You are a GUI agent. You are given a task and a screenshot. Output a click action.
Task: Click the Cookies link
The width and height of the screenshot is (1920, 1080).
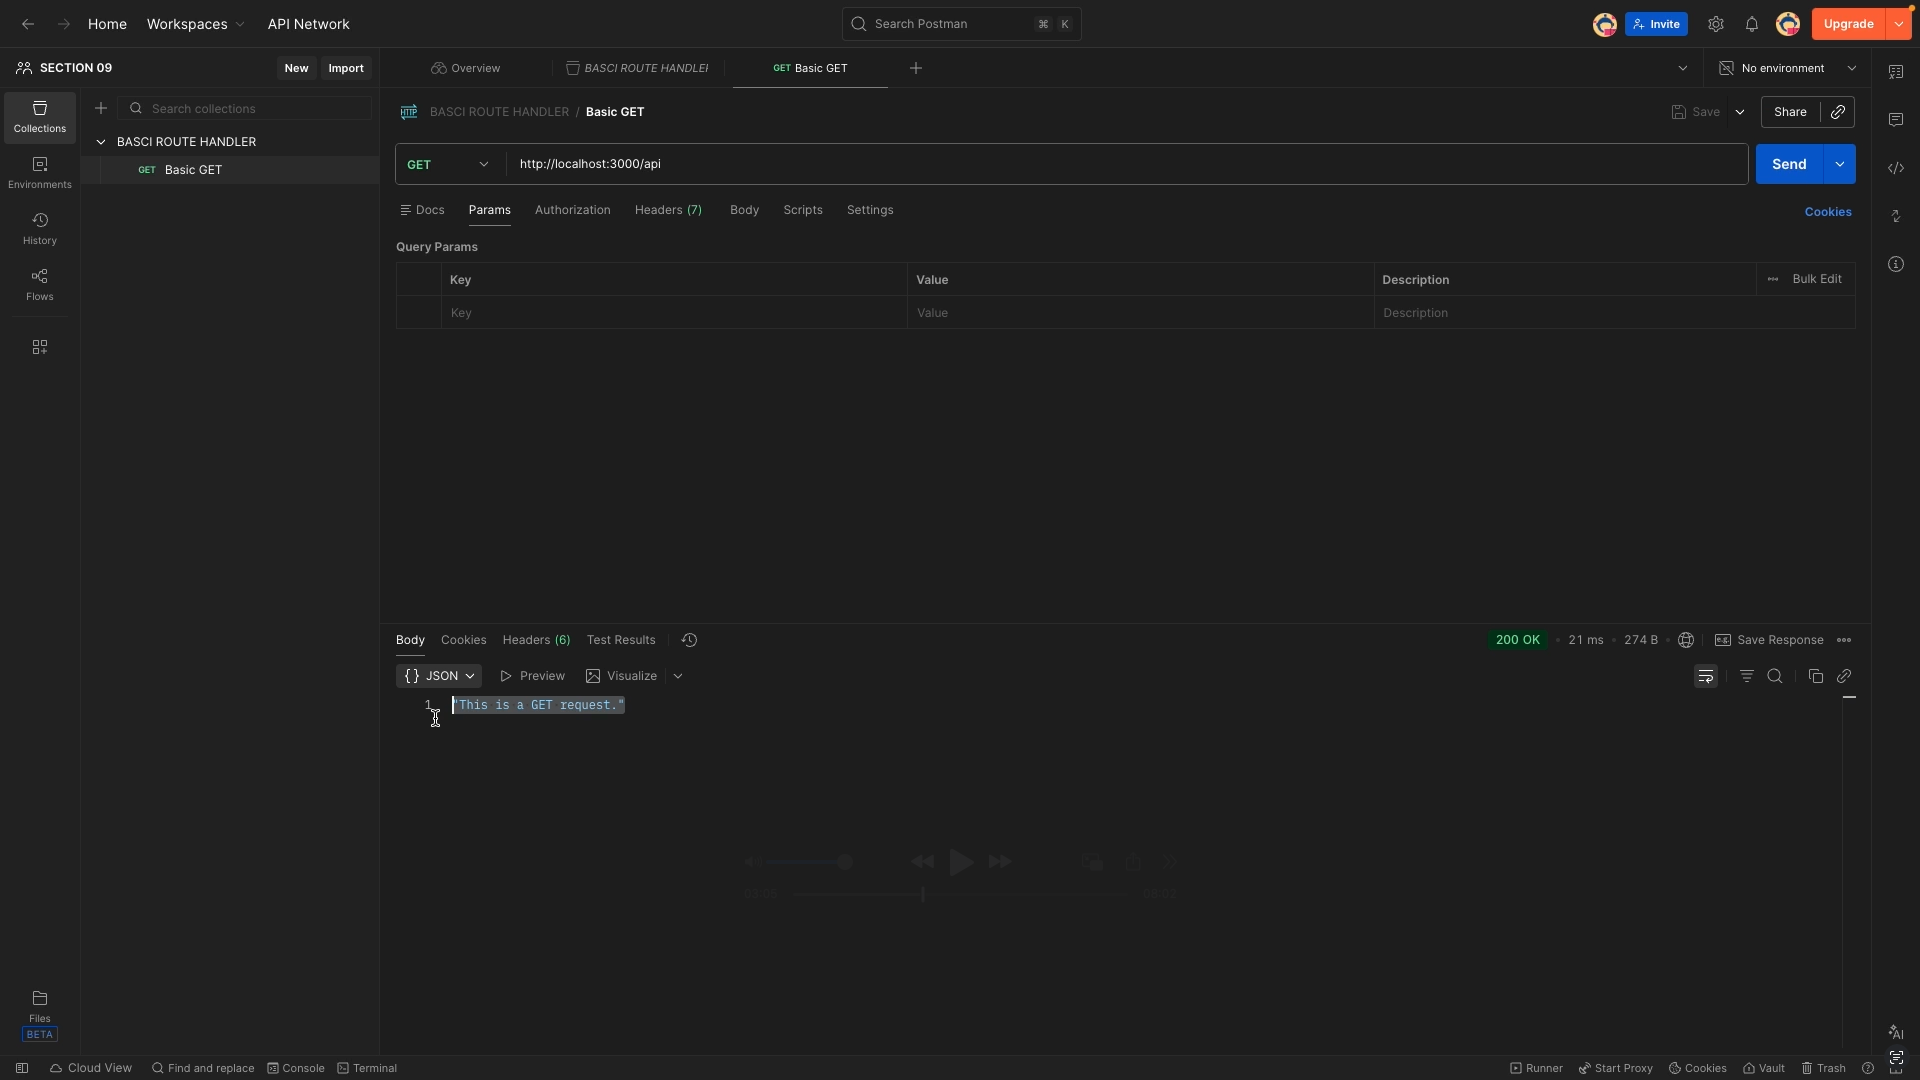(x=1828, y=212)
